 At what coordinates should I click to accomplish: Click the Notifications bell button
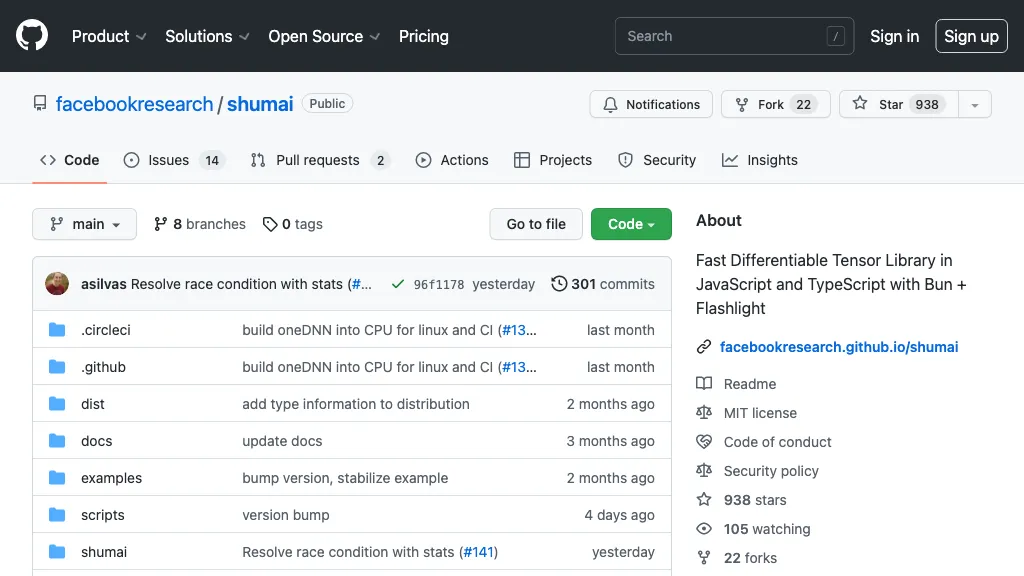(x=651, y=104)
